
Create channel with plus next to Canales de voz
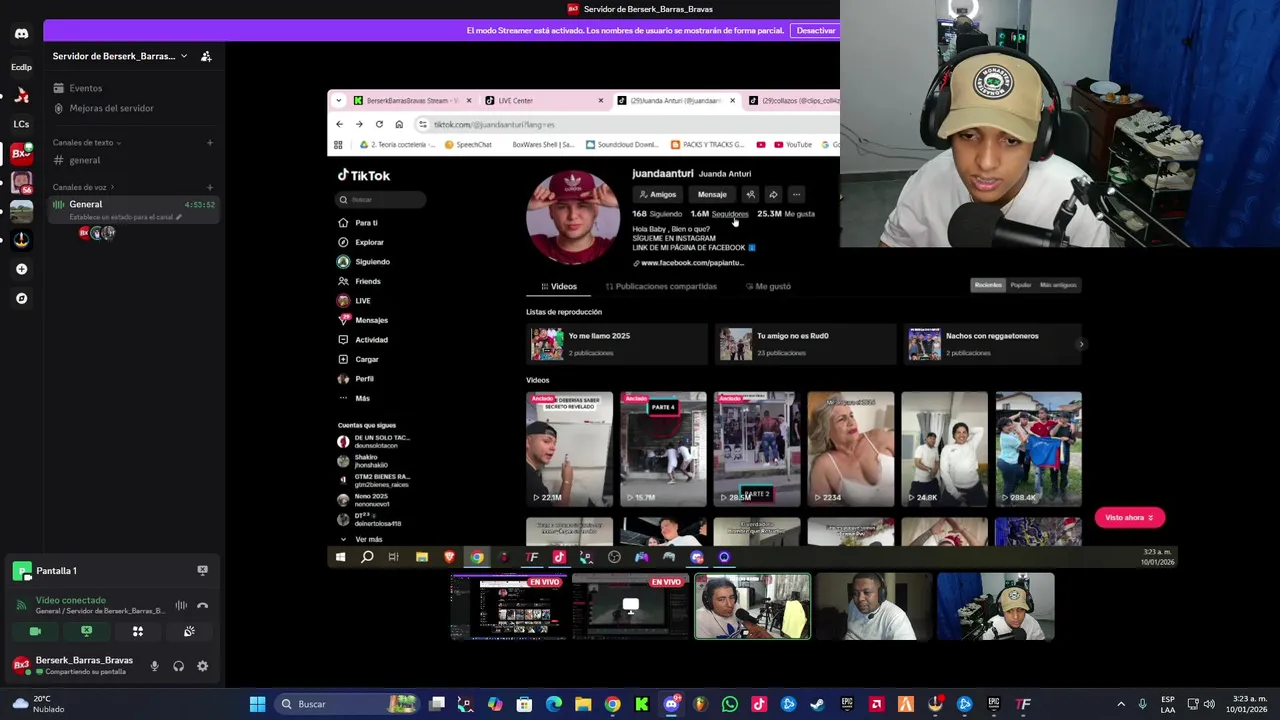point(209,187)
